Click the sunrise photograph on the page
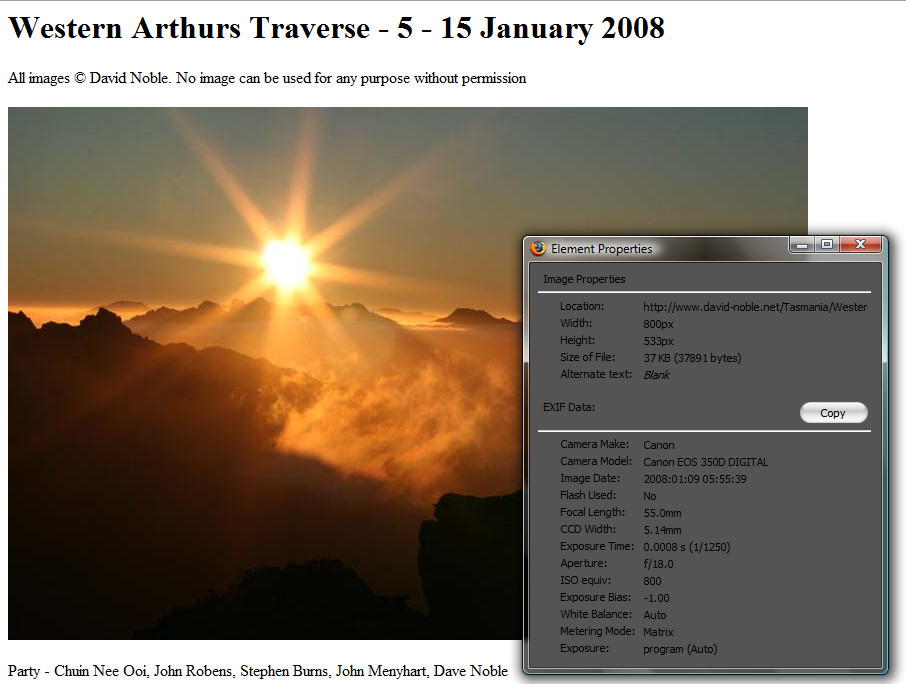This screenshot has height=684, width=906. pos(265,373)
